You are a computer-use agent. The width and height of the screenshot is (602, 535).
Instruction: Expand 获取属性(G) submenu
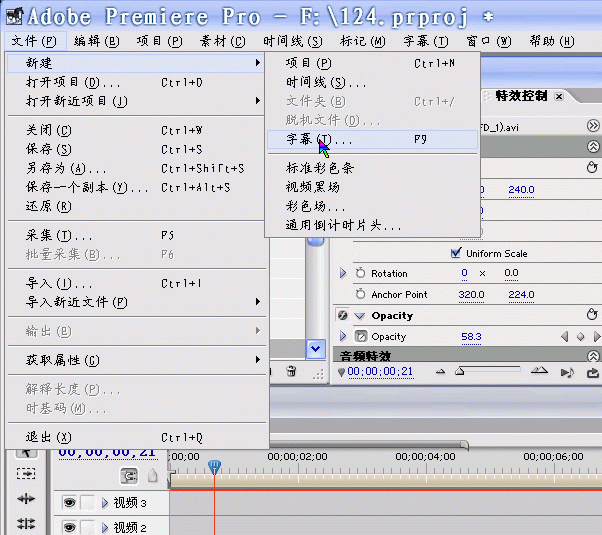(136, 360)
